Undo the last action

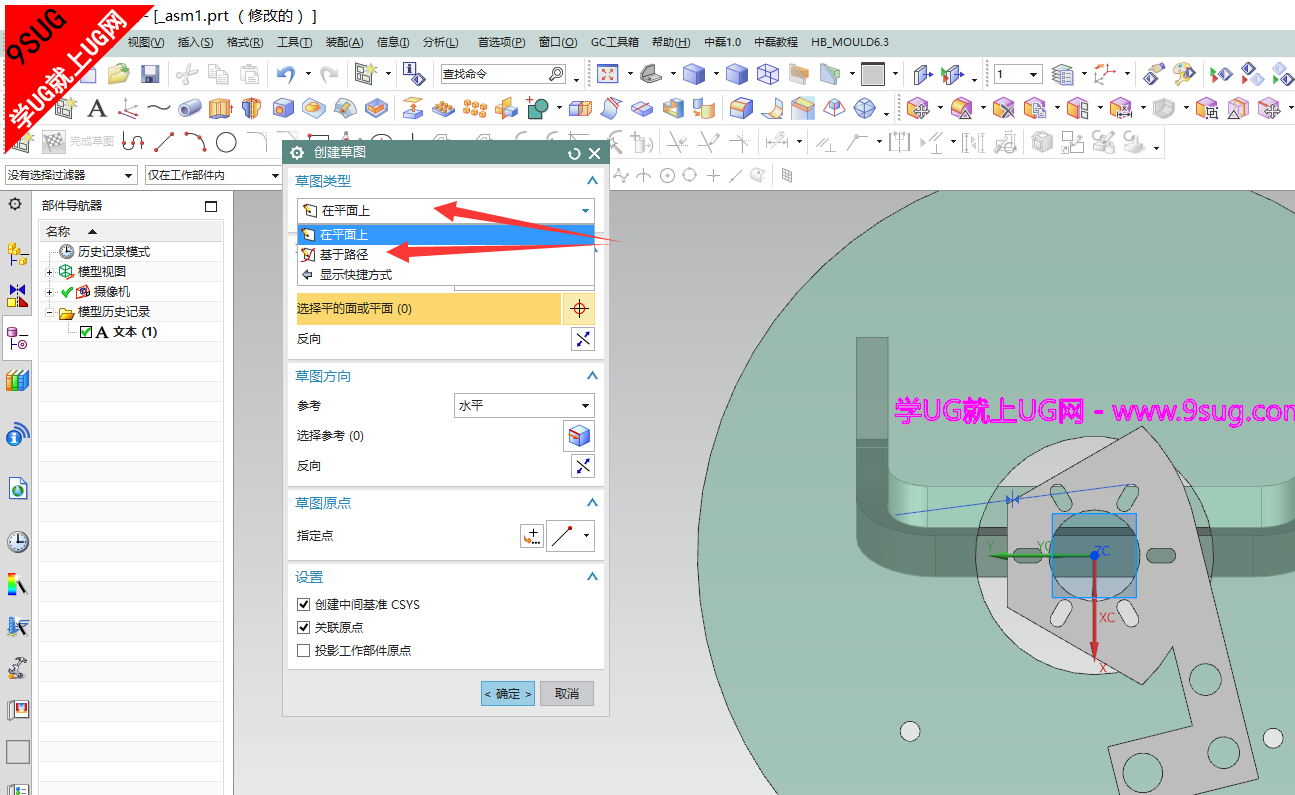(x=286, y=73)
